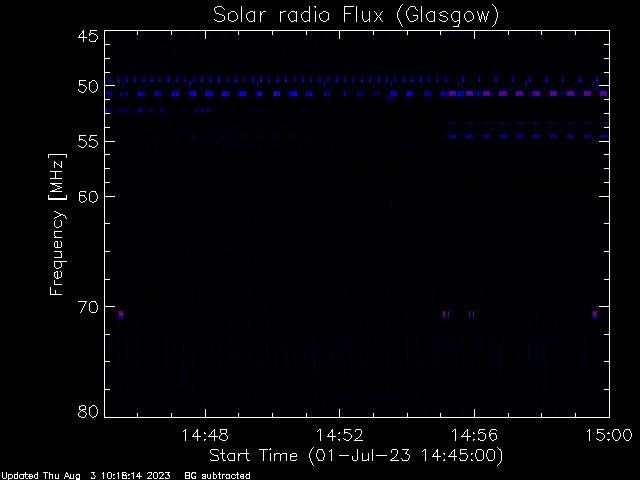The height and width of the screenshot is (480, 640).
Task: Click the red signal marker near 15:00 at 70 MHz
Action: click(x=595, y=314)
